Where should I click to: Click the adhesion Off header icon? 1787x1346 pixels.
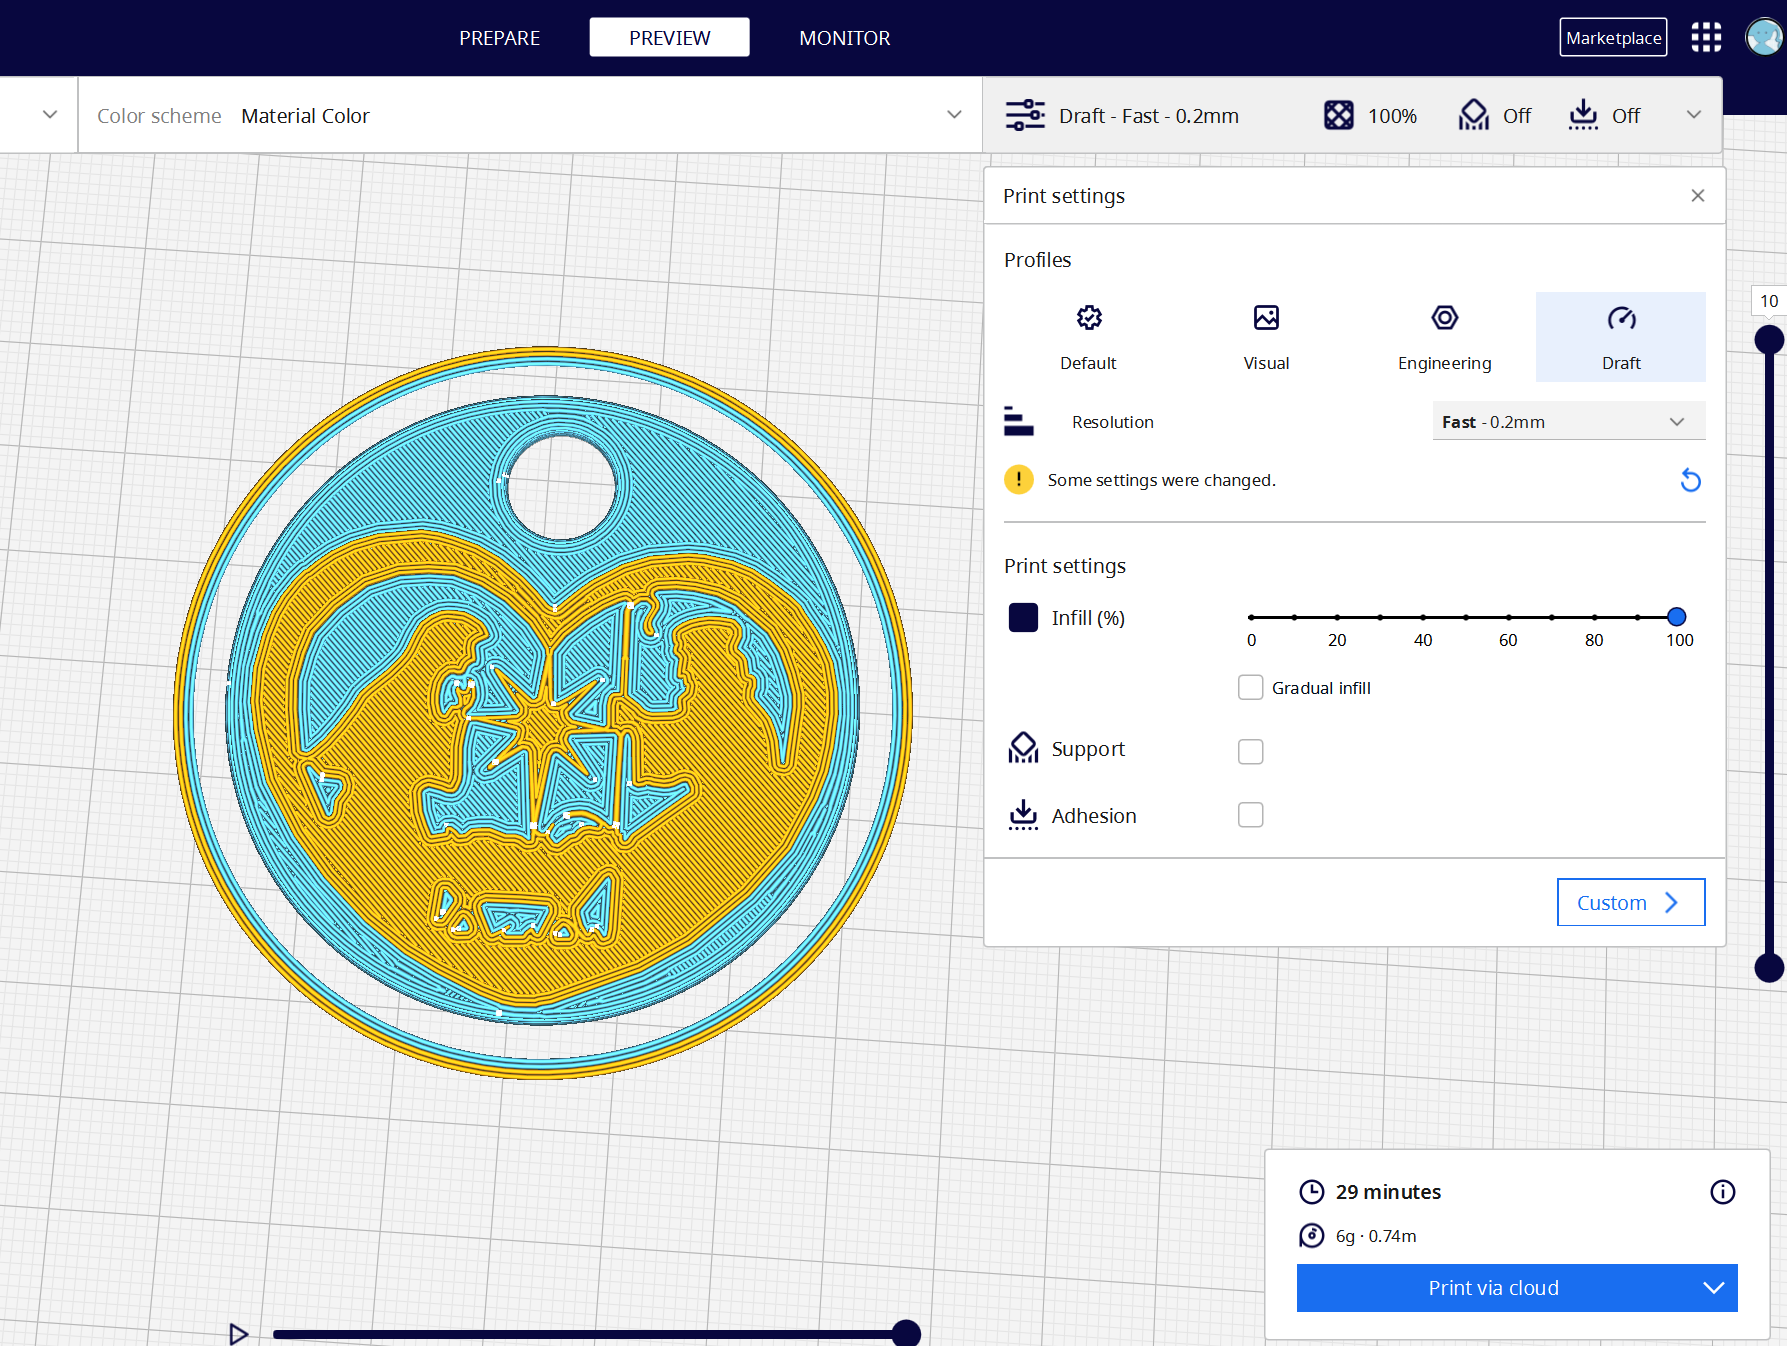[x=1583, y=115]
